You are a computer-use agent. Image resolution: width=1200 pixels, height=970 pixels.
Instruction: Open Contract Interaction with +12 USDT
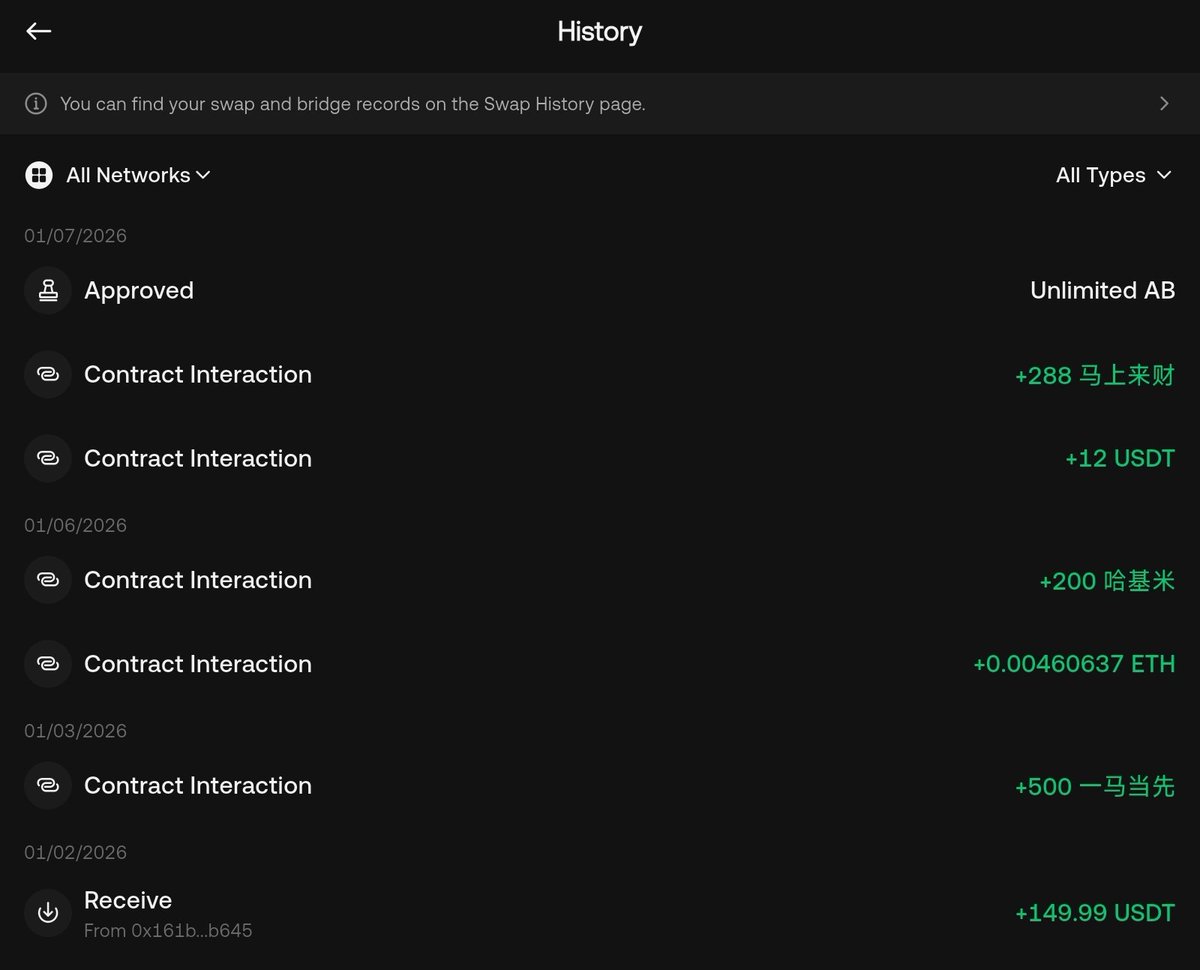(600, 459)
